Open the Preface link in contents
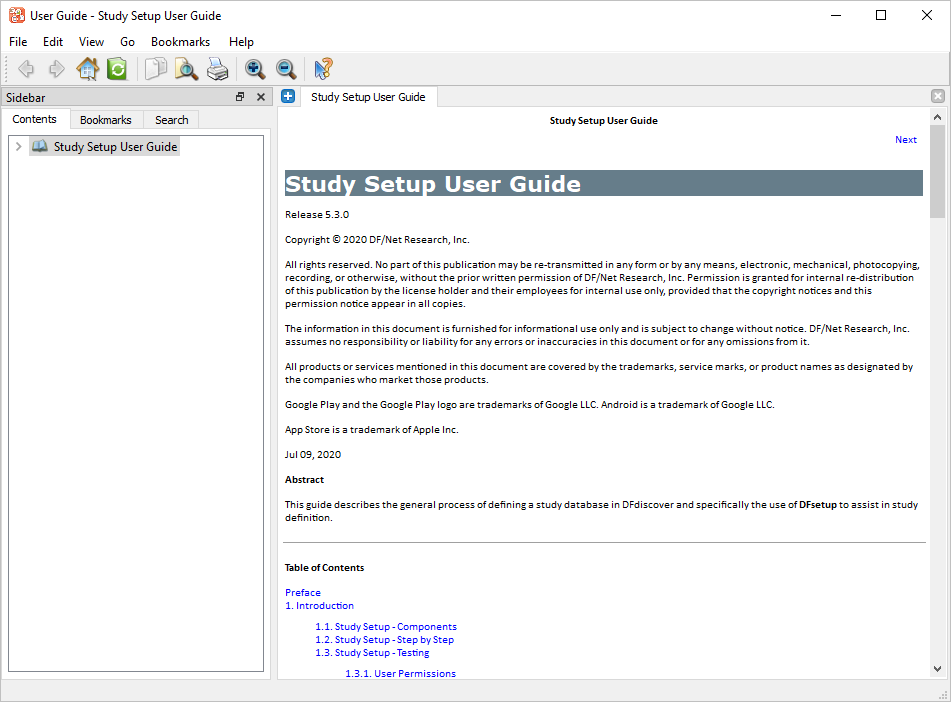This screenshot has width=951, height=702. click(x=302, y=592)
